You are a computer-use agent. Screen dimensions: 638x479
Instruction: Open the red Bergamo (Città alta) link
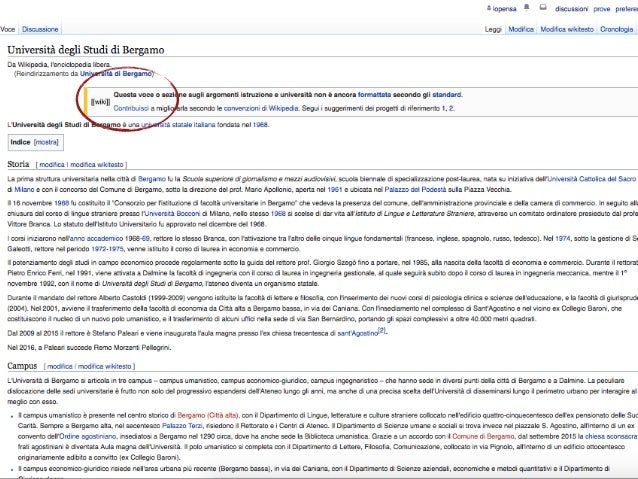coord(208,415)
